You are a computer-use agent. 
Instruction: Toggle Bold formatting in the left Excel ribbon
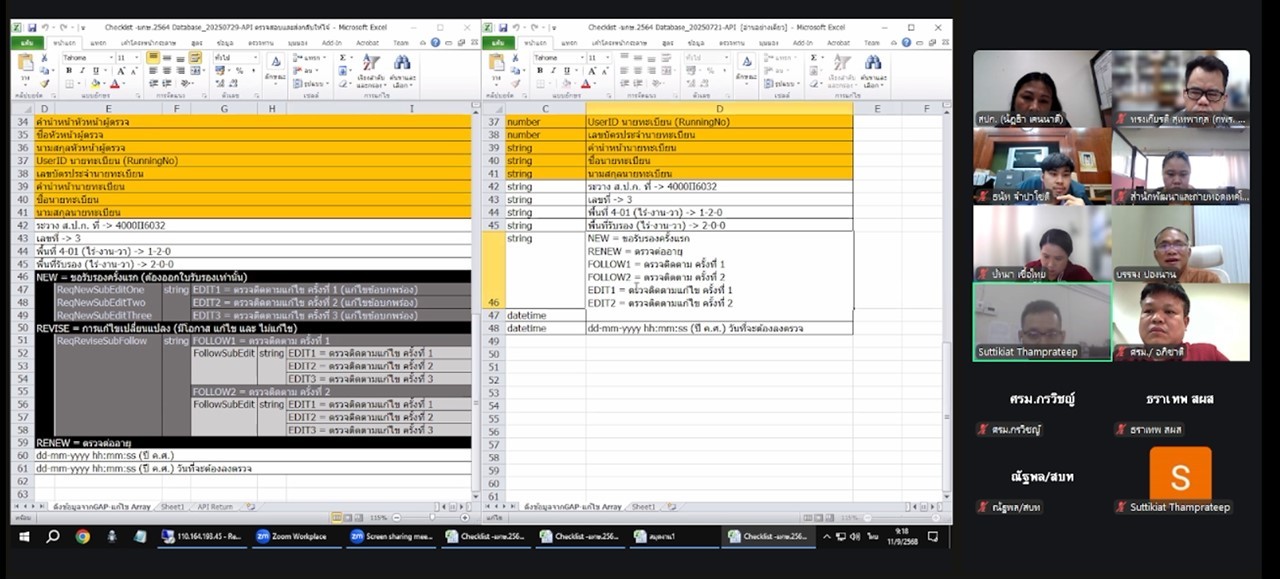68,71
